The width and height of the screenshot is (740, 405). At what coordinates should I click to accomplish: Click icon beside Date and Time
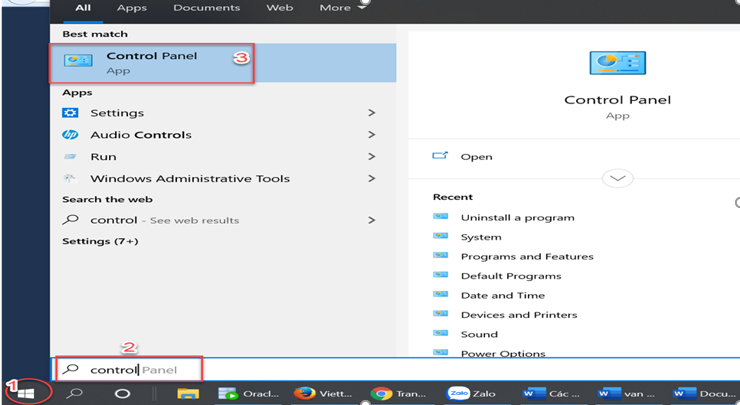point(440,294)
